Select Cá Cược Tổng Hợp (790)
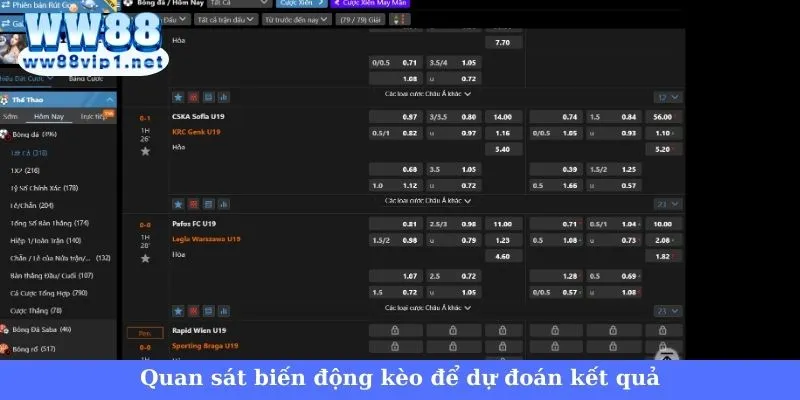Screen dimensions: 800x400 (48, 293)
